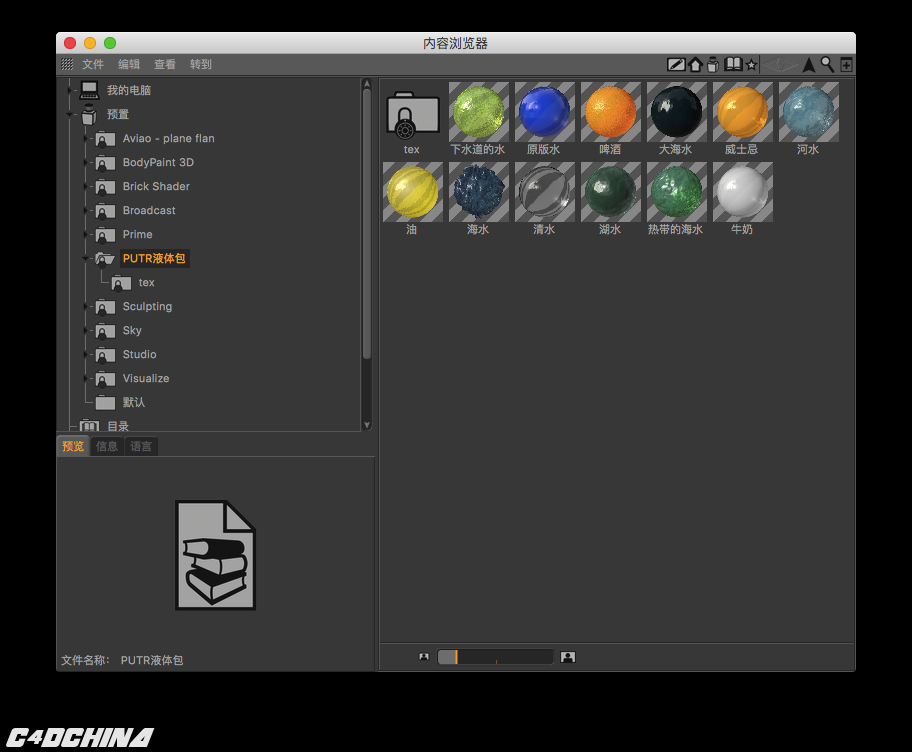The width and height of the screenshot is (912, 752).
Task: Open presets jar icon in toolbar
Action: (713, 65)
